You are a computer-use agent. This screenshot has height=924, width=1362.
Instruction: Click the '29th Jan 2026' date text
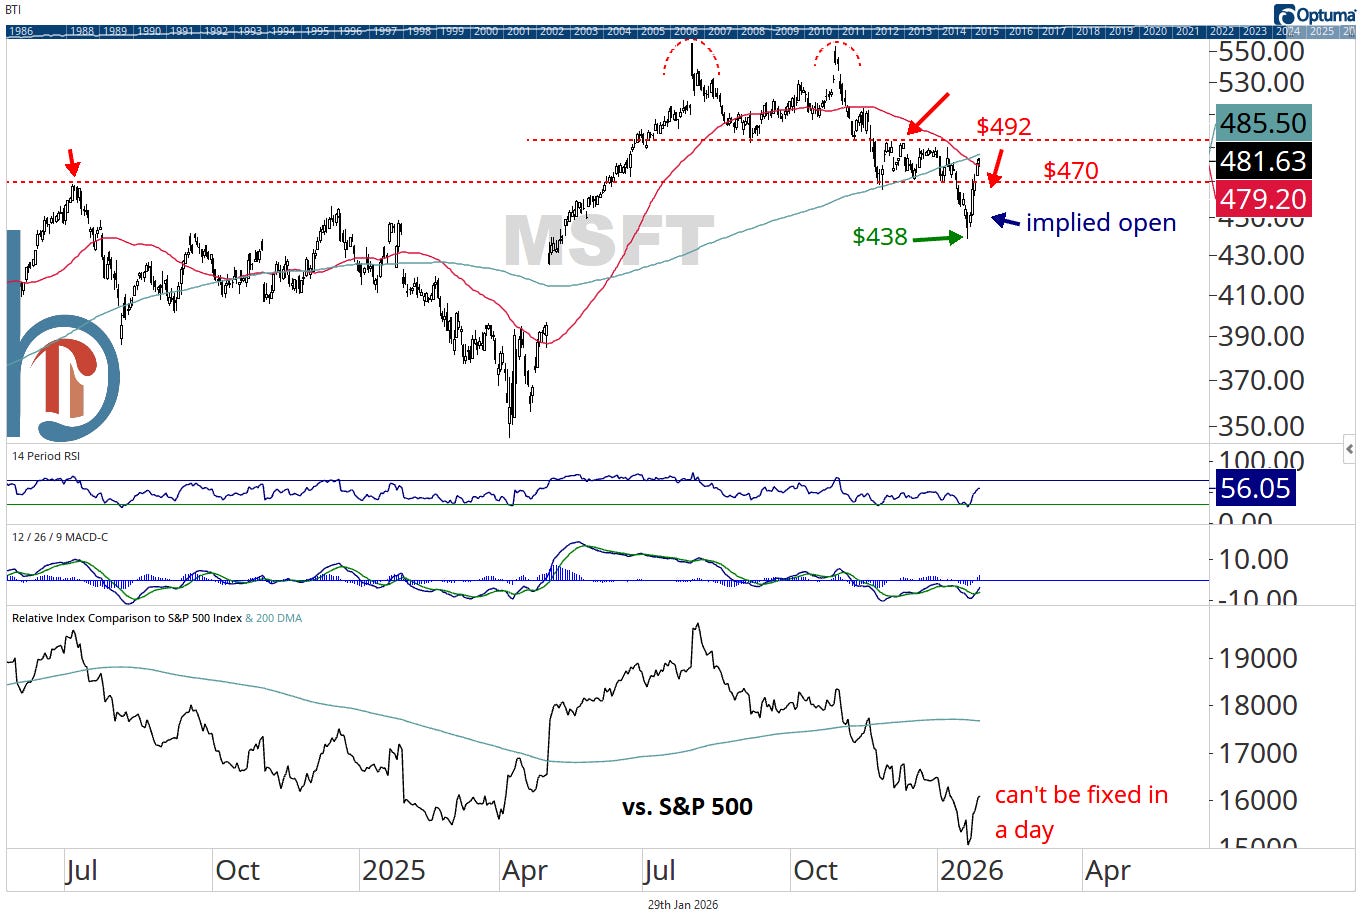pyautogui.click(x=683, y=904)
